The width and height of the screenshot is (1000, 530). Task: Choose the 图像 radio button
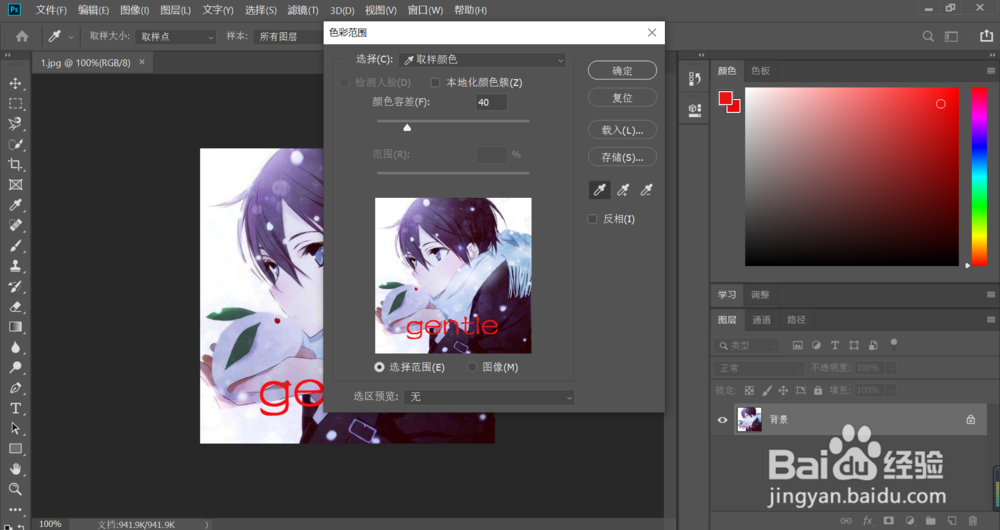point(472,367)
